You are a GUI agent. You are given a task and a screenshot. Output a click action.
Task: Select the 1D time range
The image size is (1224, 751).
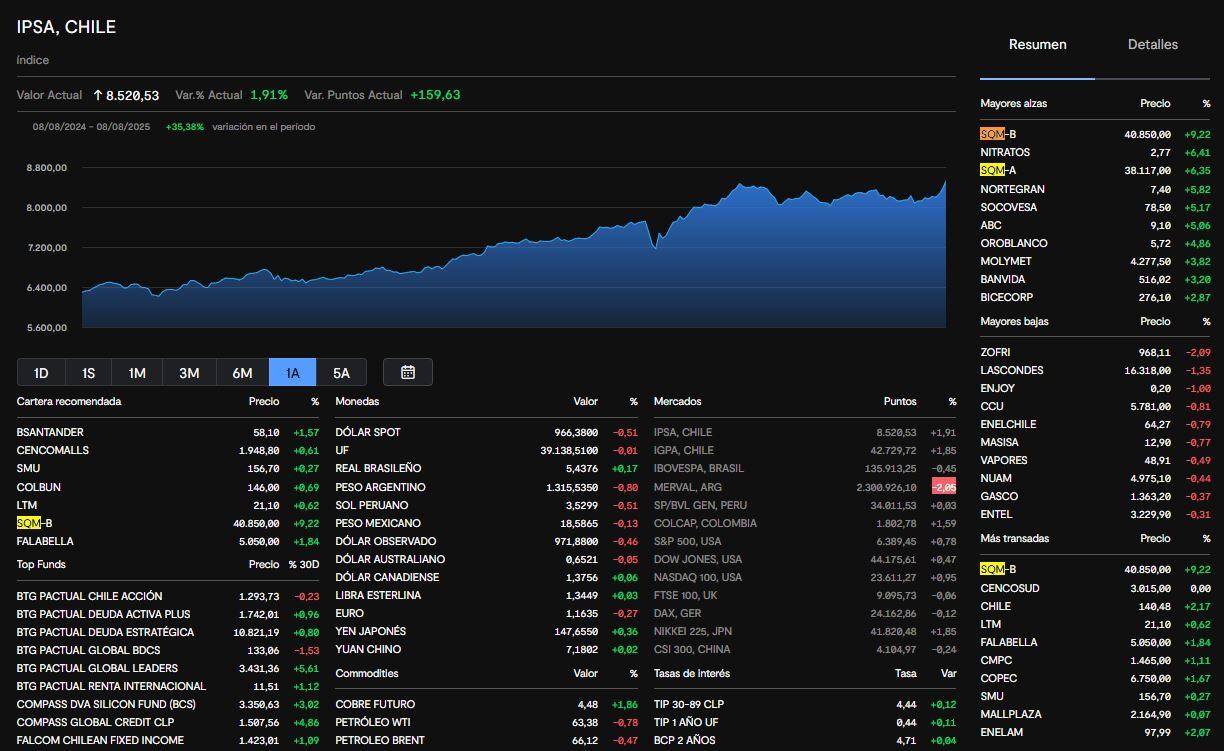pyautogui.click(x=41, y=372)
